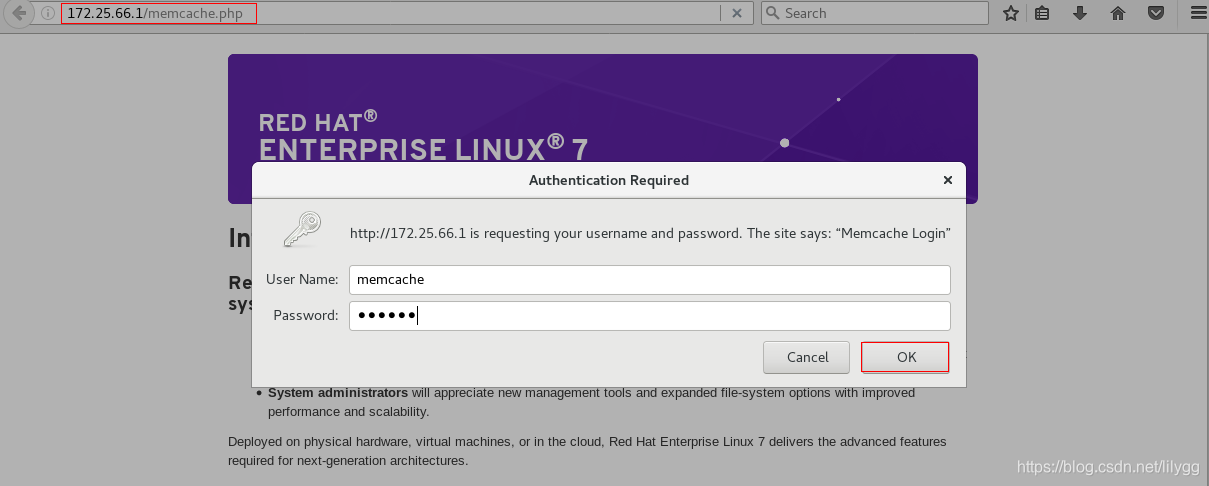Image resolution: width=1209 pixels, height=486 pixels.
Task: Click the 'Deployed on physical hardware' paragraph
Action: (x=587, y=451)
